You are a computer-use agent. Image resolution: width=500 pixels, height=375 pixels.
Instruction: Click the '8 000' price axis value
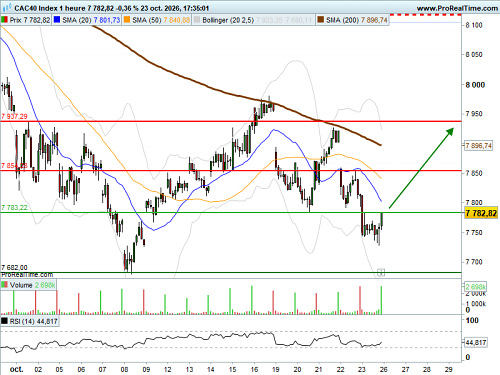475,85
